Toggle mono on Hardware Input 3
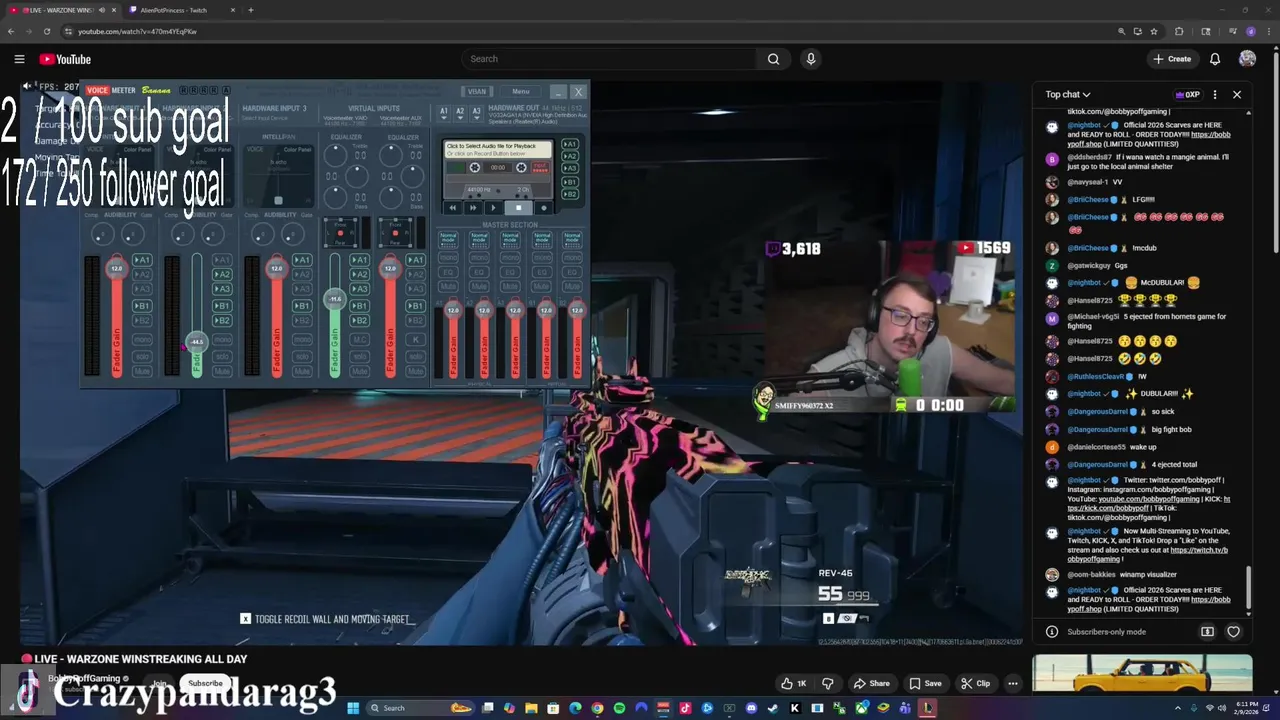Image resolution: width=1280 pixels, height=720 pixels. [x=302, y=341]
